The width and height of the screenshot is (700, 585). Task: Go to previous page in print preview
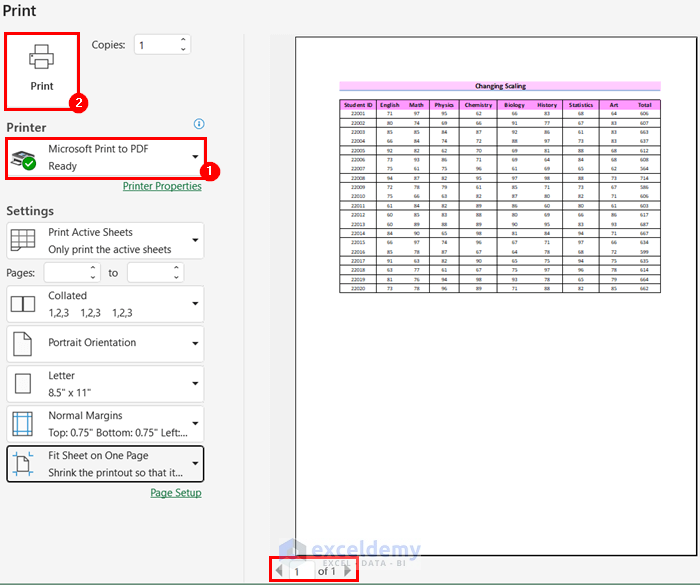click(279, 570)
